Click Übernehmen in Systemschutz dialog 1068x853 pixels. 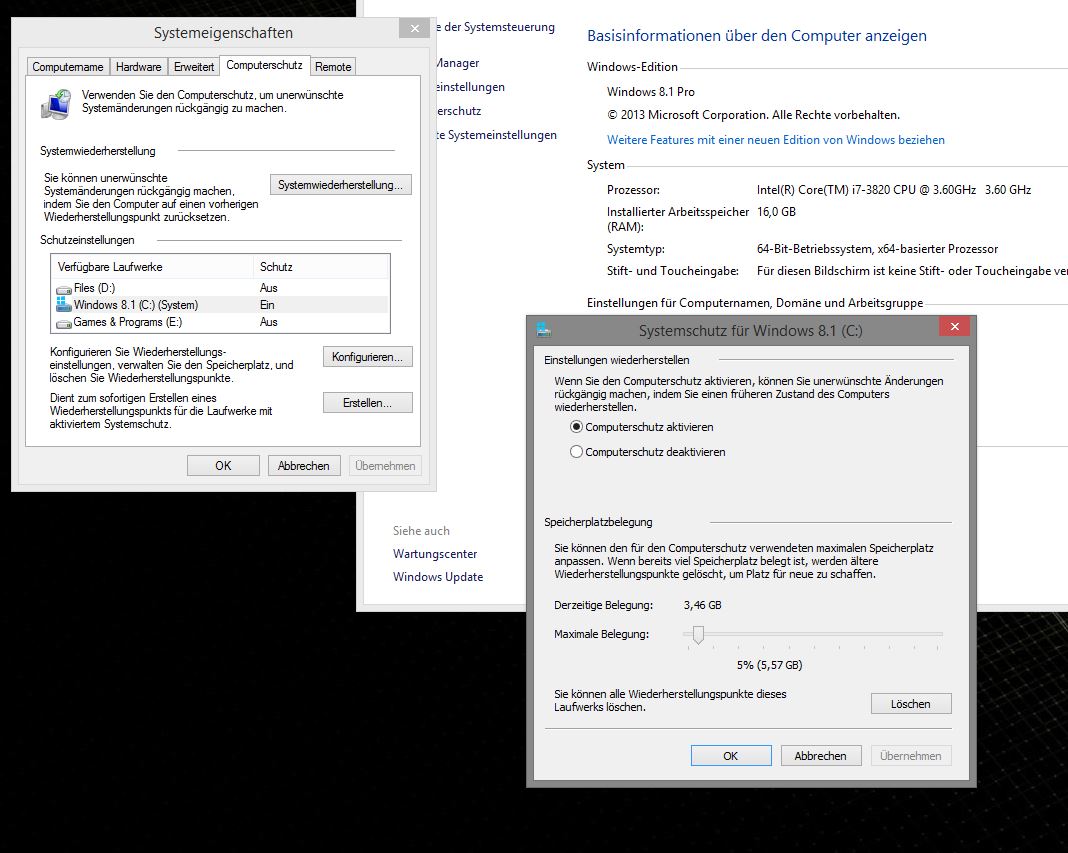click(x=911, y=756)
